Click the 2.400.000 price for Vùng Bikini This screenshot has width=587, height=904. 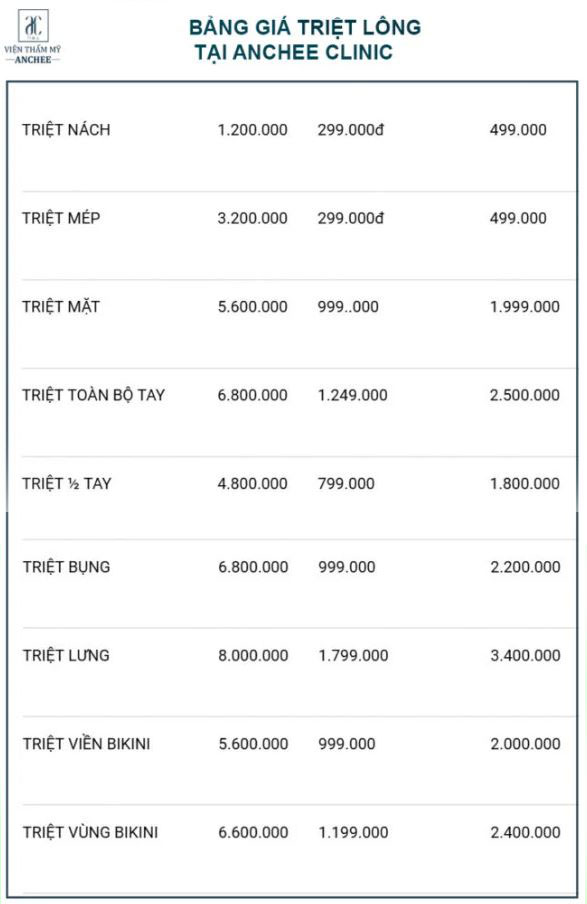525,832
